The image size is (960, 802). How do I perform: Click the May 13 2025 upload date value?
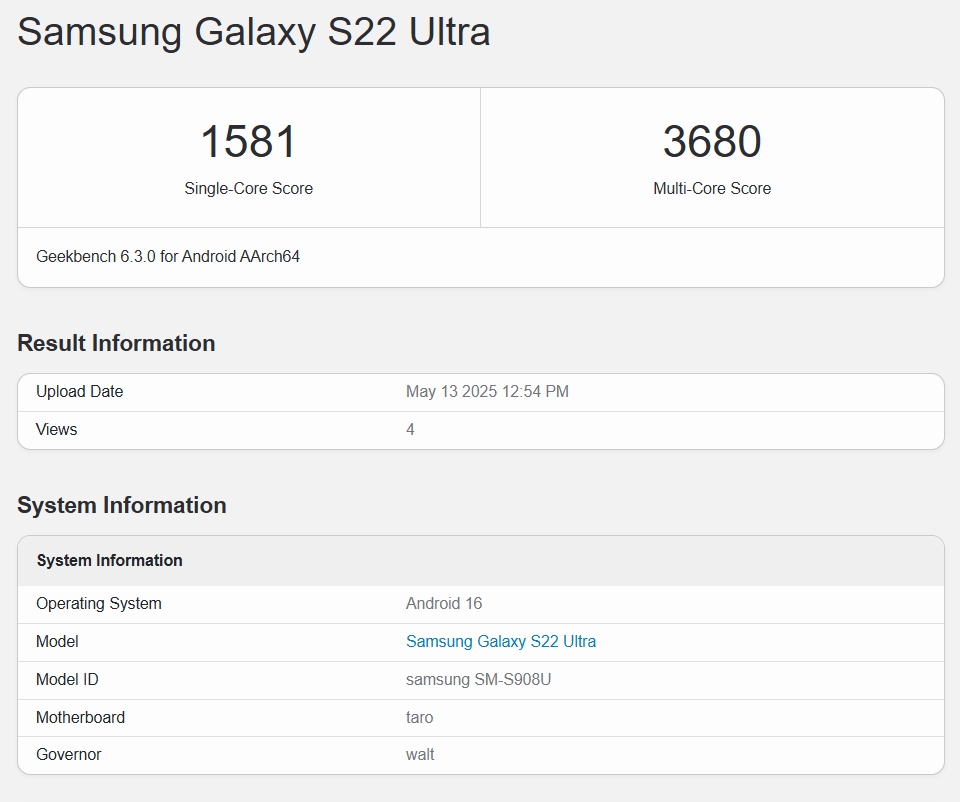tap(487, 391)
